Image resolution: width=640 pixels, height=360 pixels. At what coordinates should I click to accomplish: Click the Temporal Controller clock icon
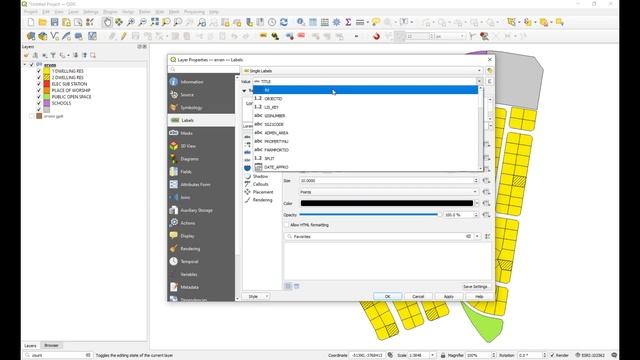pyautogui.click(x=272, y=22)
